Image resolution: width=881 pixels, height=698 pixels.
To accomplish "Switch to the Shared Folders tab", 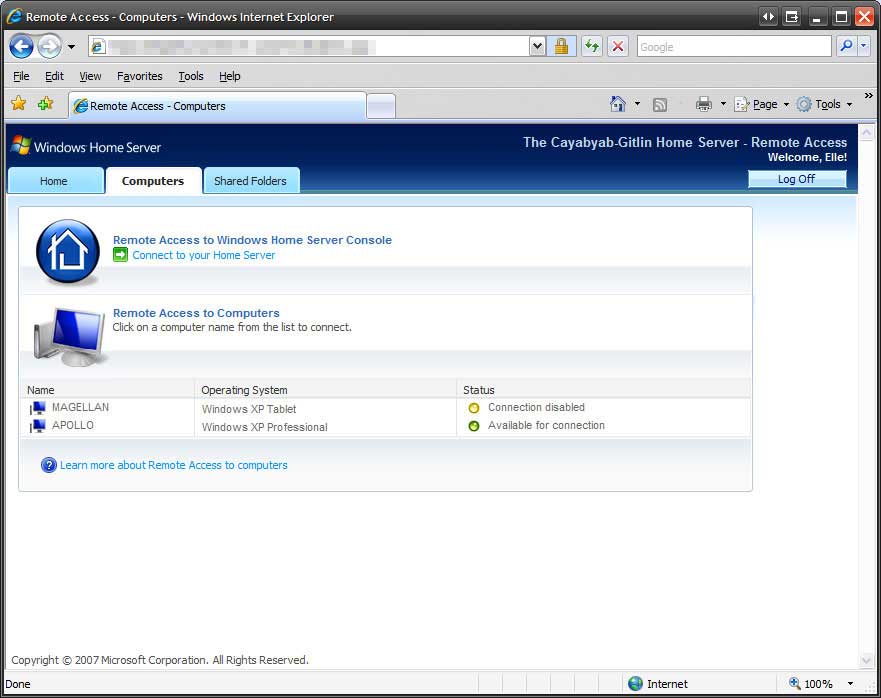I will [251, 180].
